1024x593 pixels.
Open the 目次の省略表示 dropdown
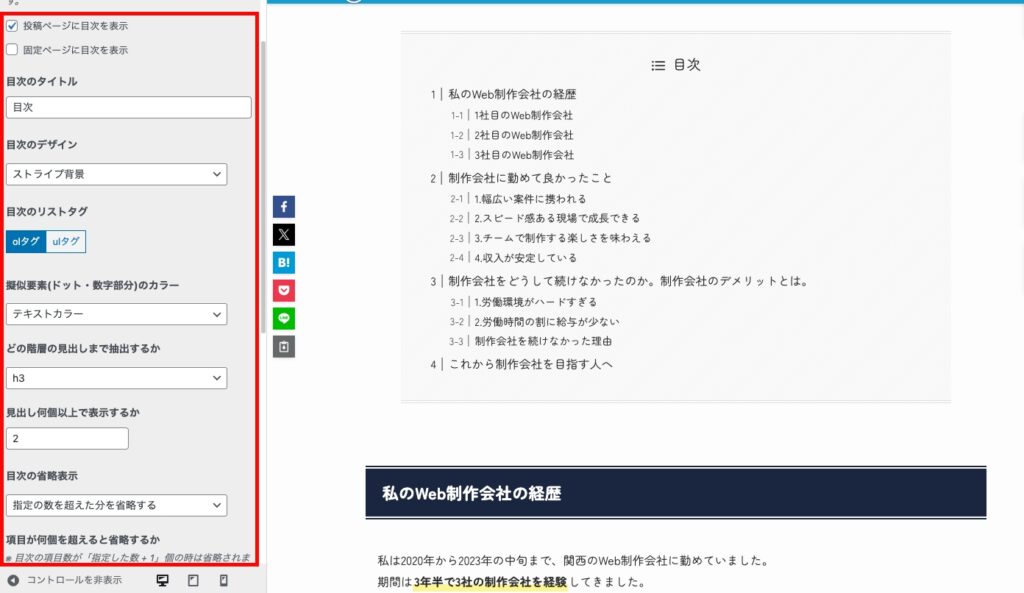(x=116, y=505)
